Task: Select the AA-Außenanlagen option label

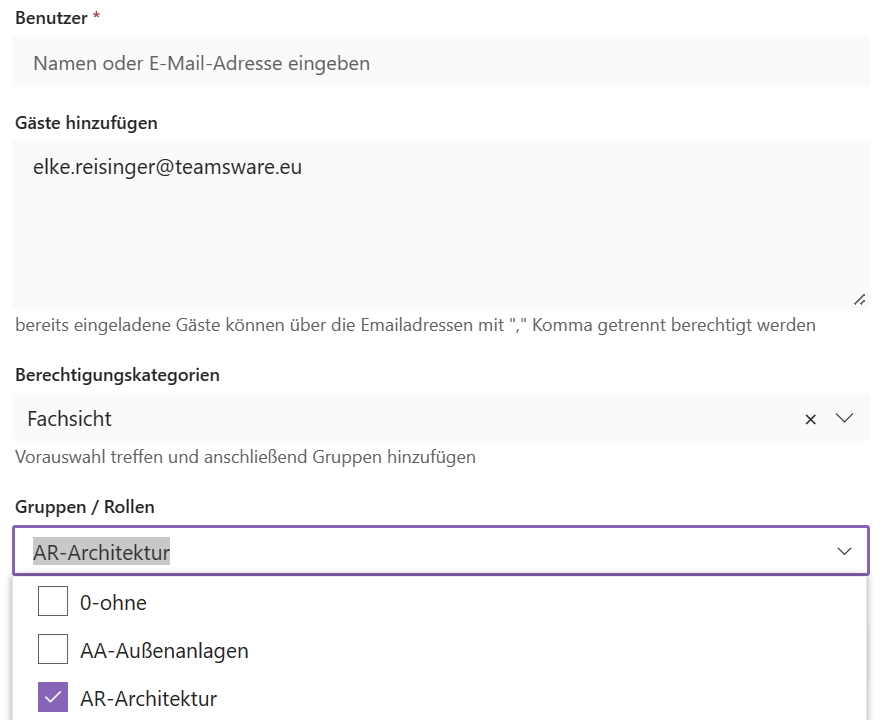Action: point(164,650)
